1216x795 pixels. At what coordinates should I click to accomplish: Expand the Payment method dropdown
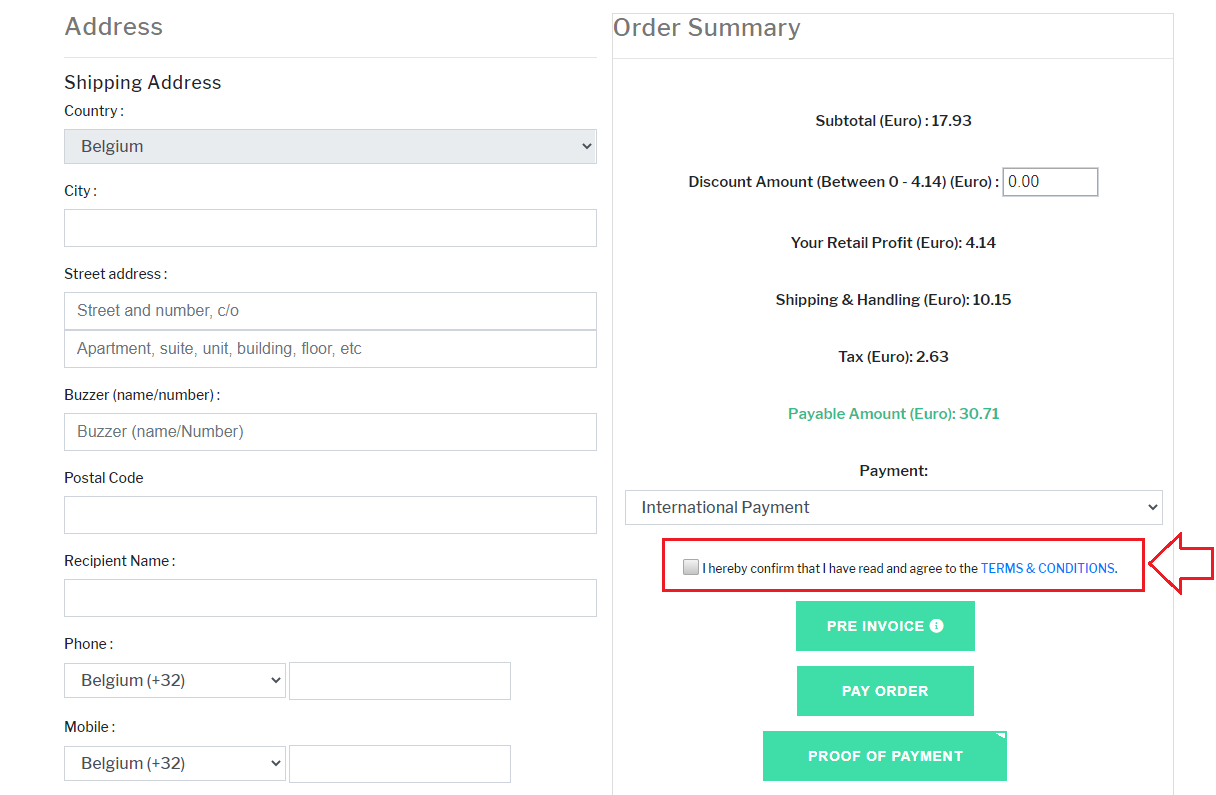(893, 507)
